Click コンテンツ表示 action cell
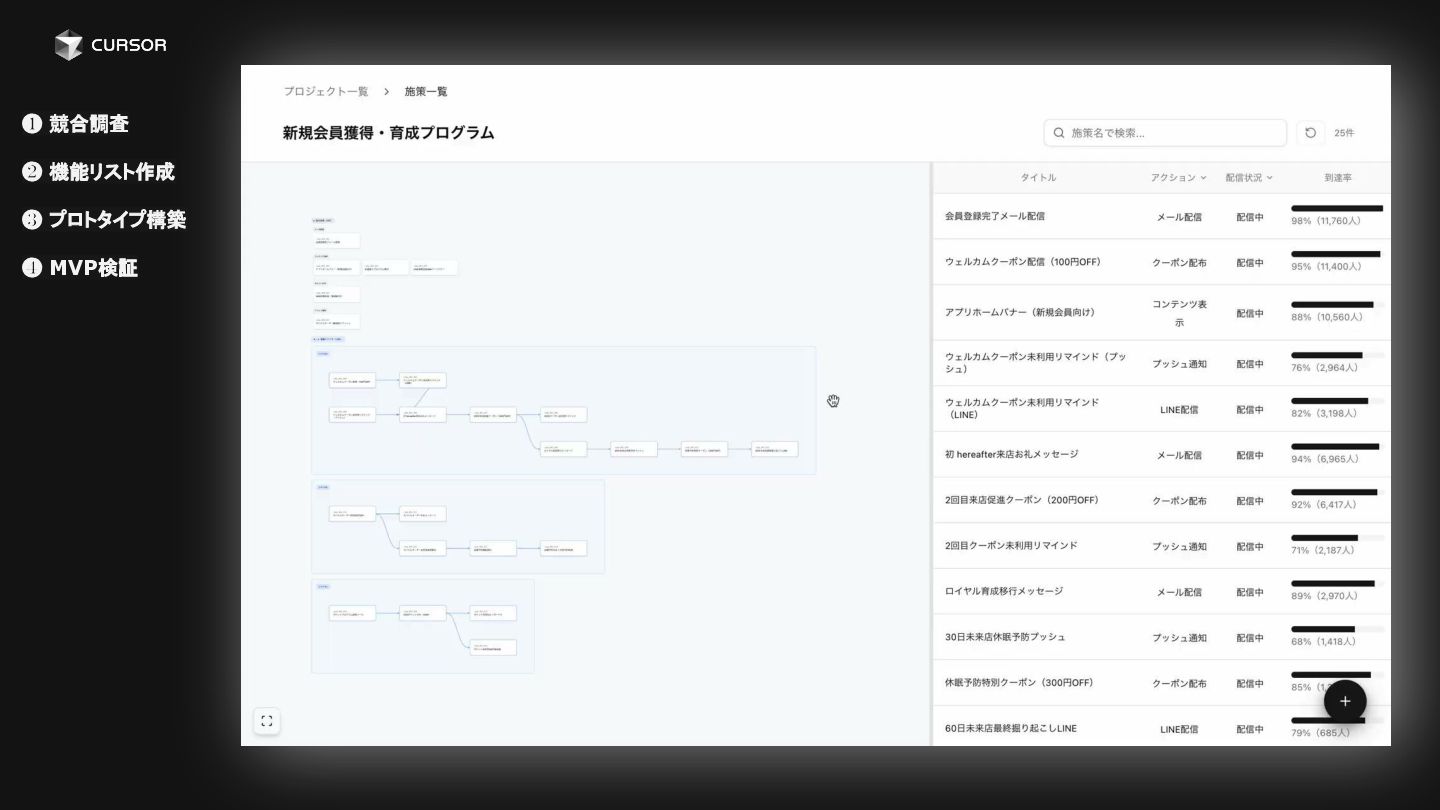Image resolution: width=1440 pixels, height=810 pixels. pos(1179,313)
